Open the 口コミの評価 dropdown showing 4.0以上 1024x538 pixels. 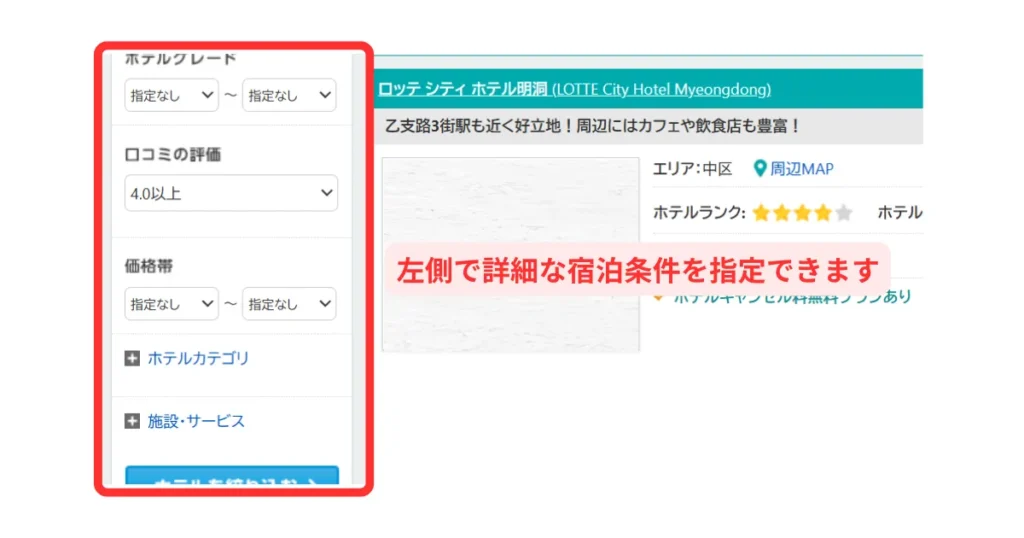[x=231, y=194]
